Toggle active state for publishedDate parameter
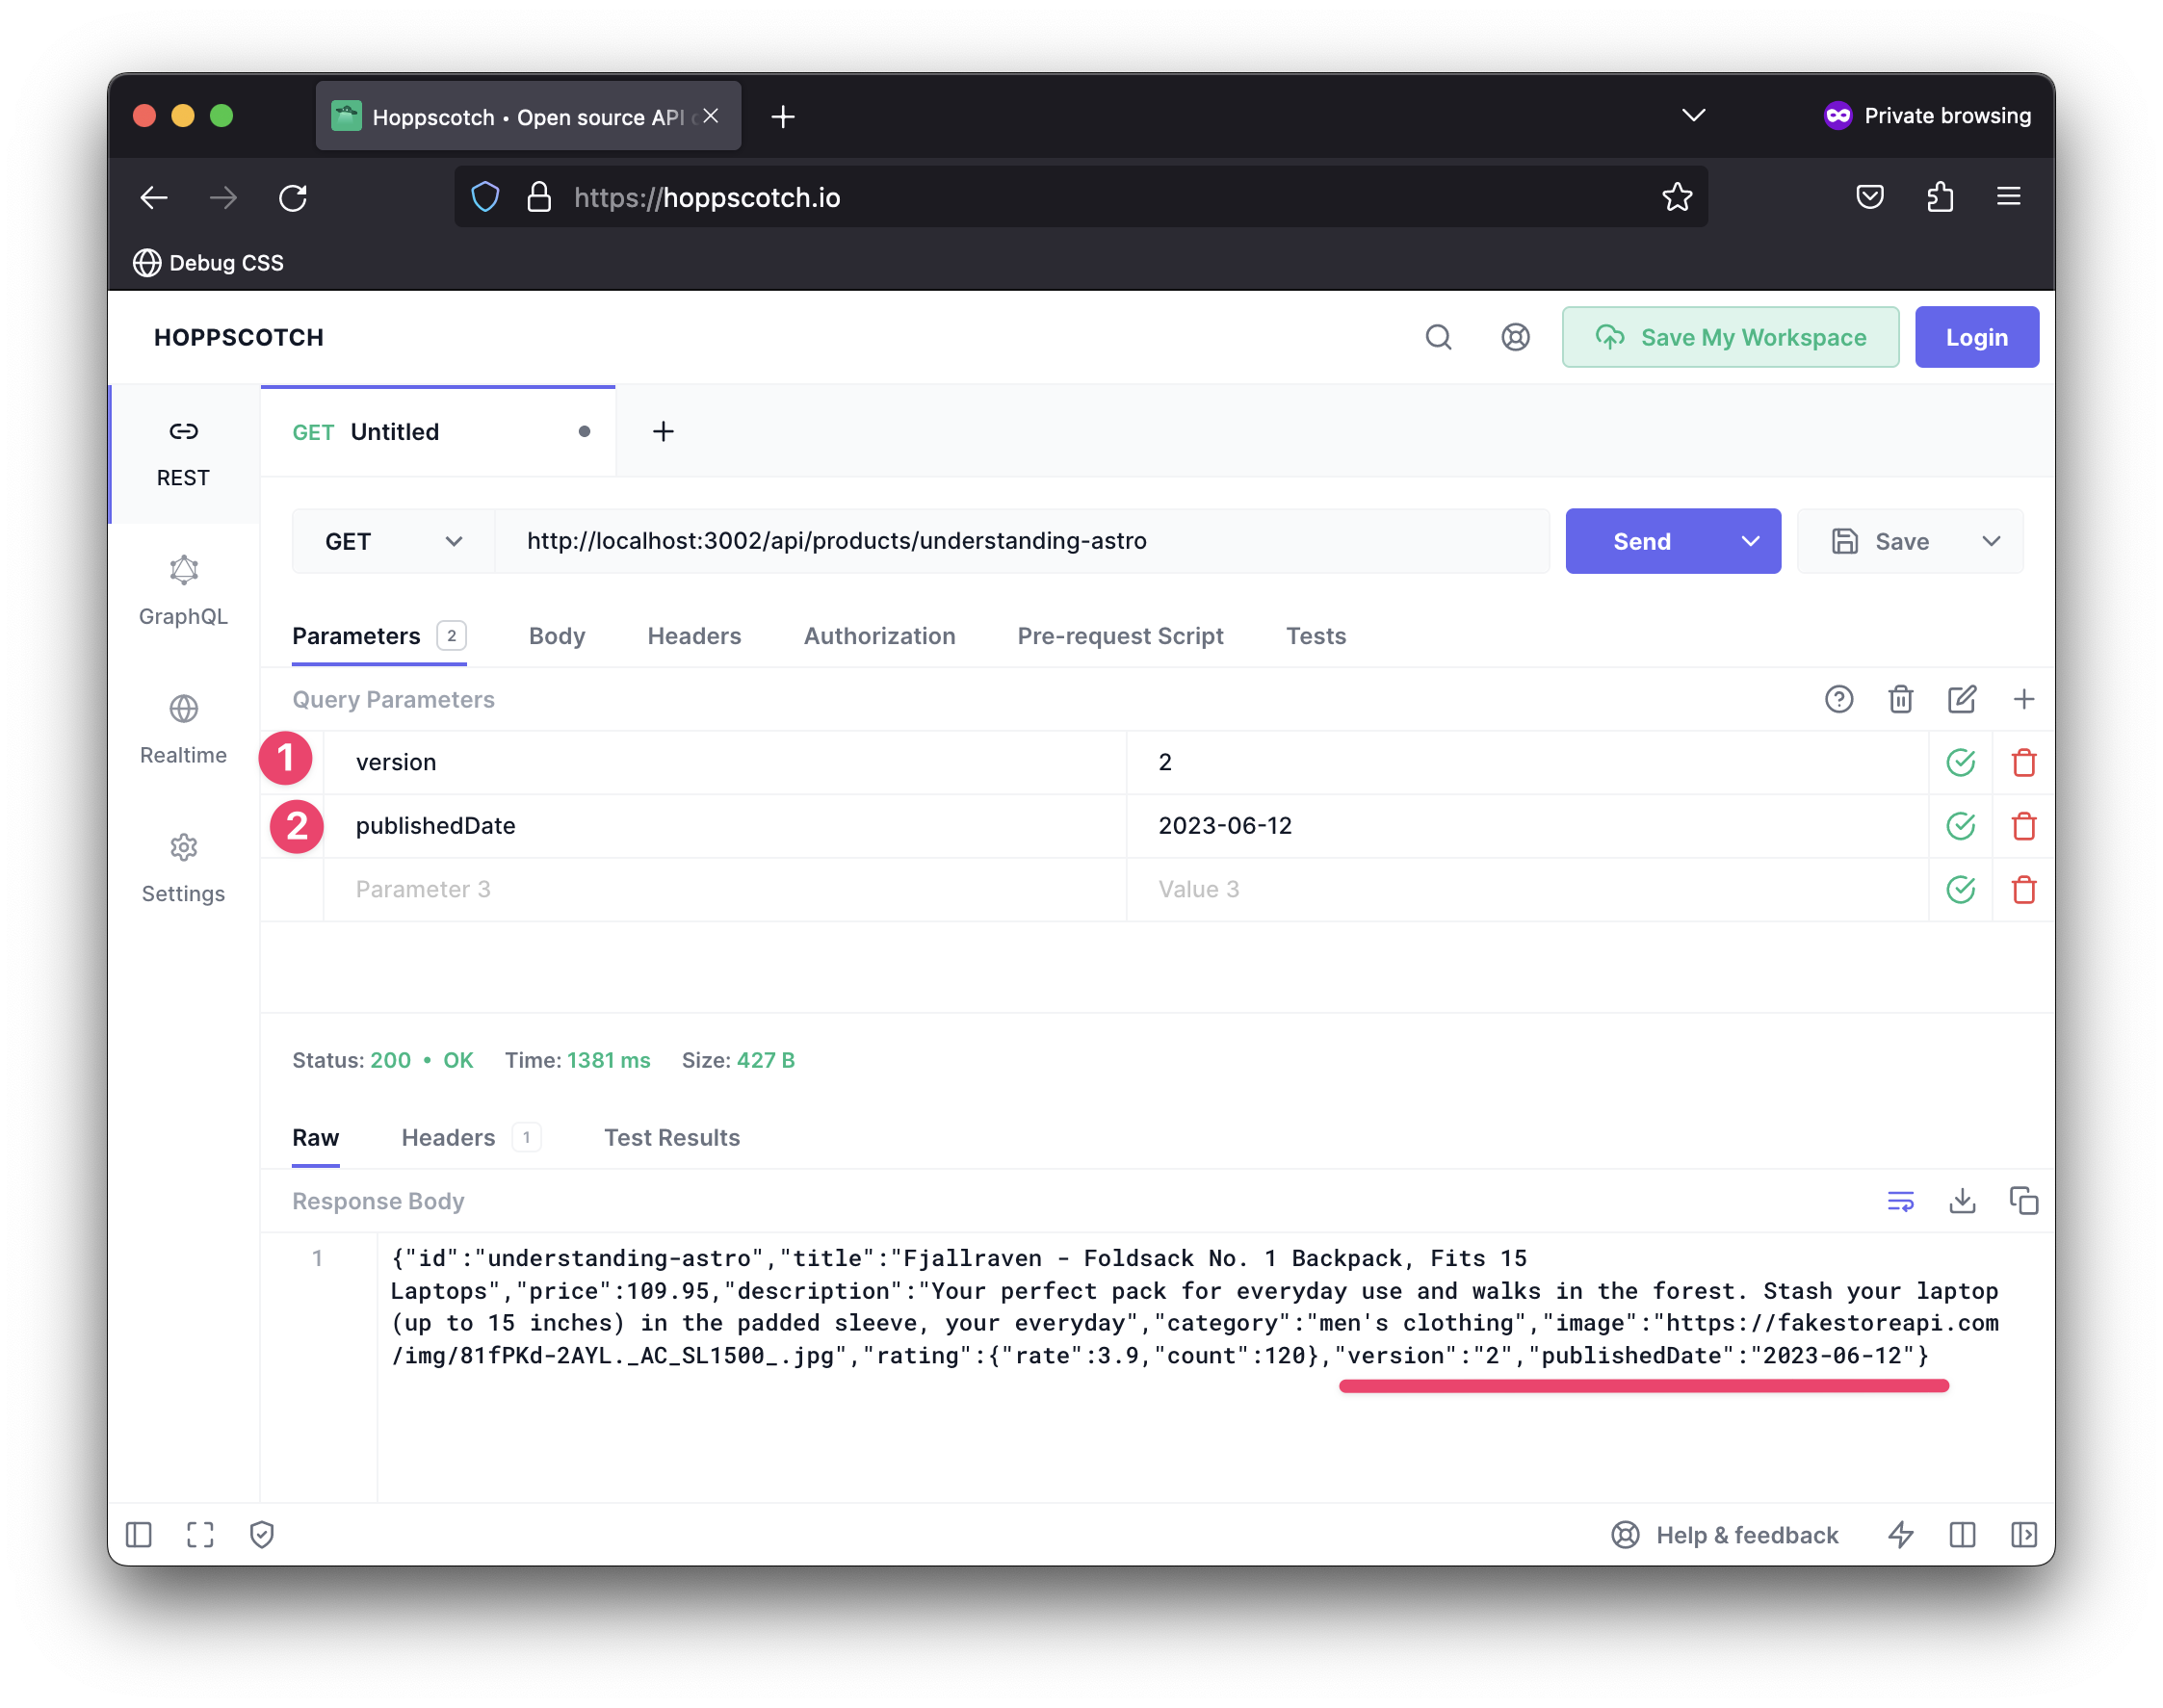2163x1708 pixels. point(1961,825)
